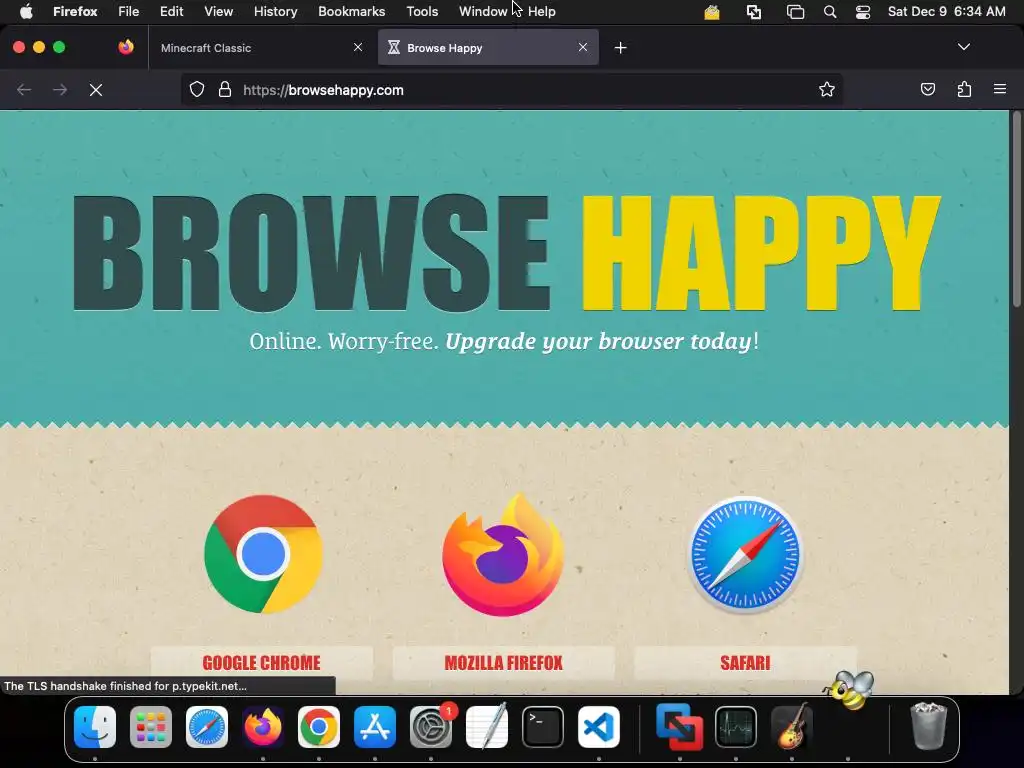The height and width of the screenshot is (768, 1024).
Task: Open TextEdit from the Dock
Action: [487, 727]
